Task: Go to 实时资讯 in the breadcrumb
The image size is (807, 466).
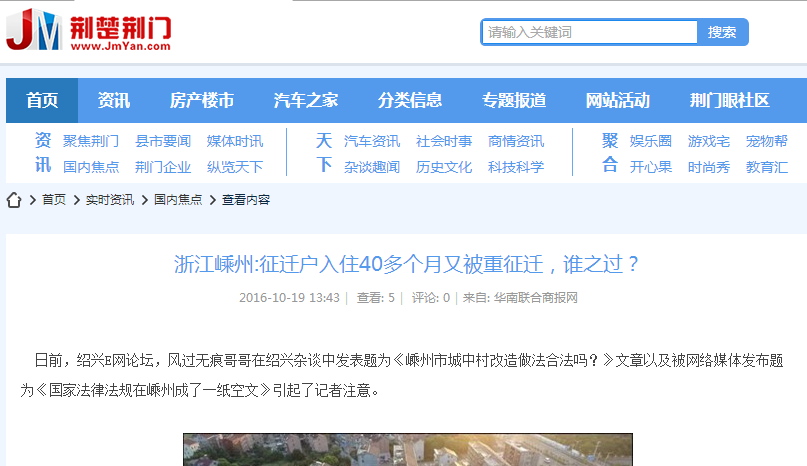Action: [110, 200]
